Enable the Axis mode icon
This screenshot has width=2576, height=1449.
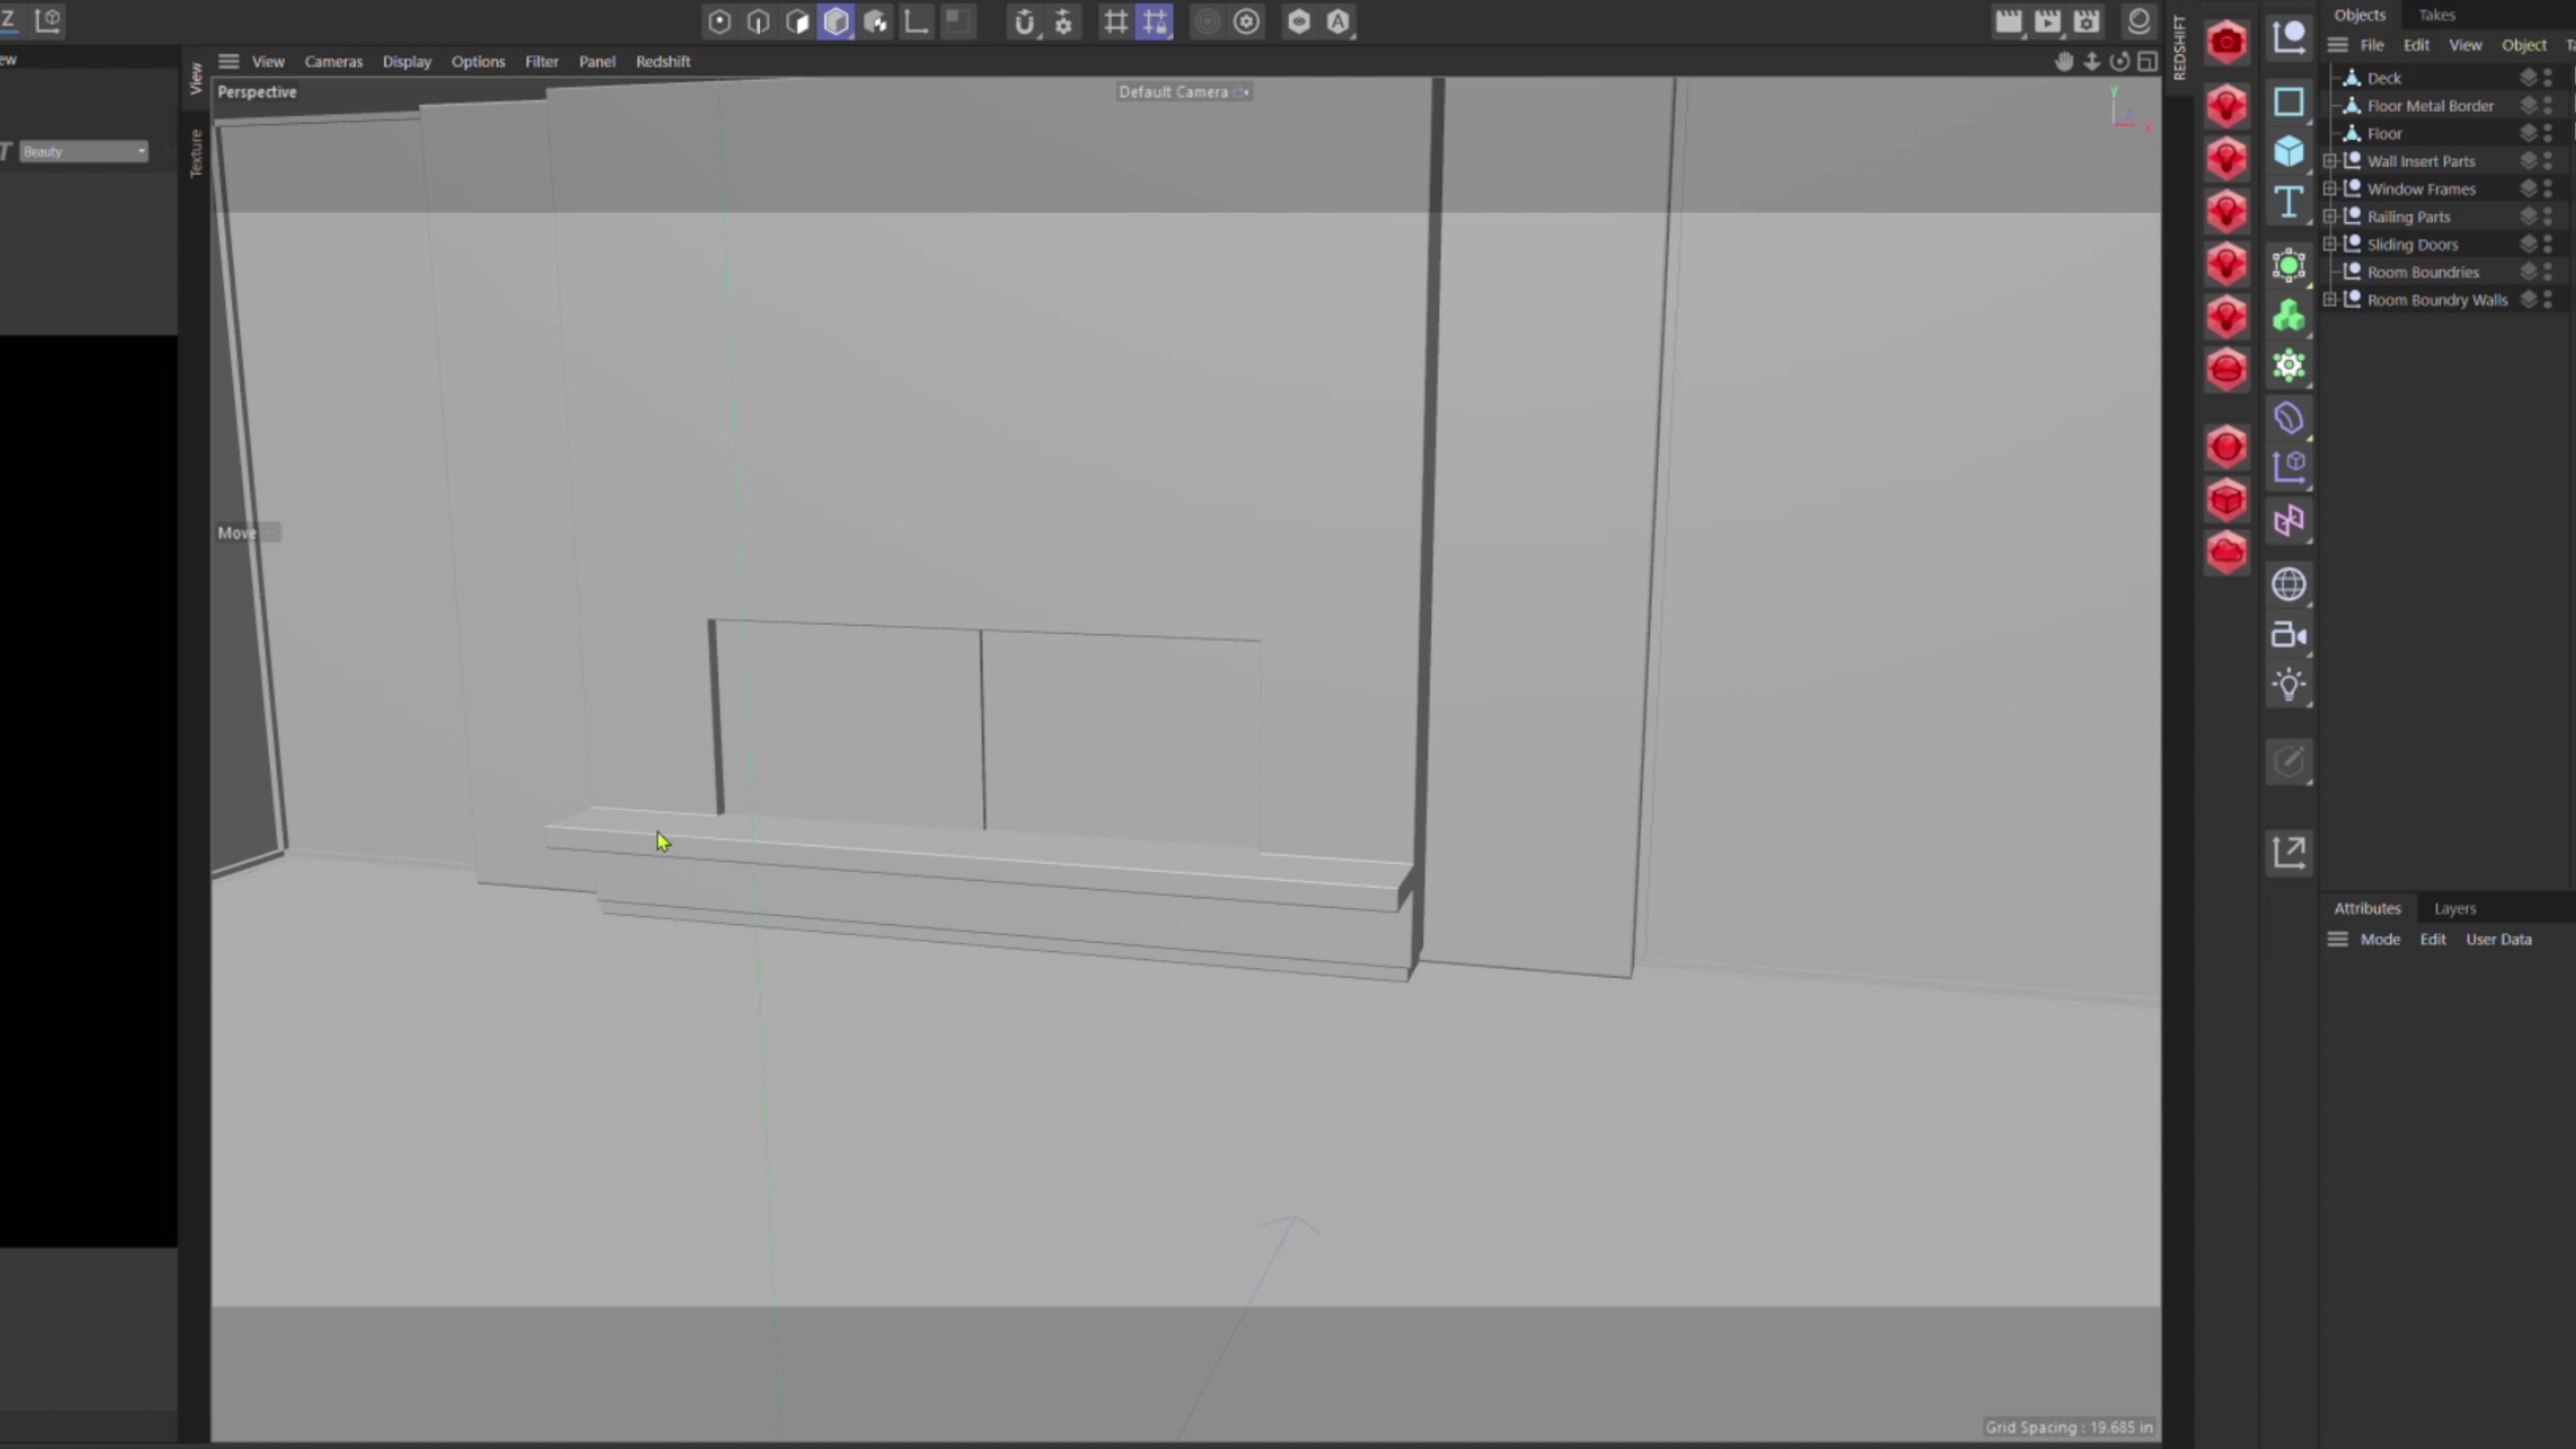pyautogui.click(x=916, y=22)
